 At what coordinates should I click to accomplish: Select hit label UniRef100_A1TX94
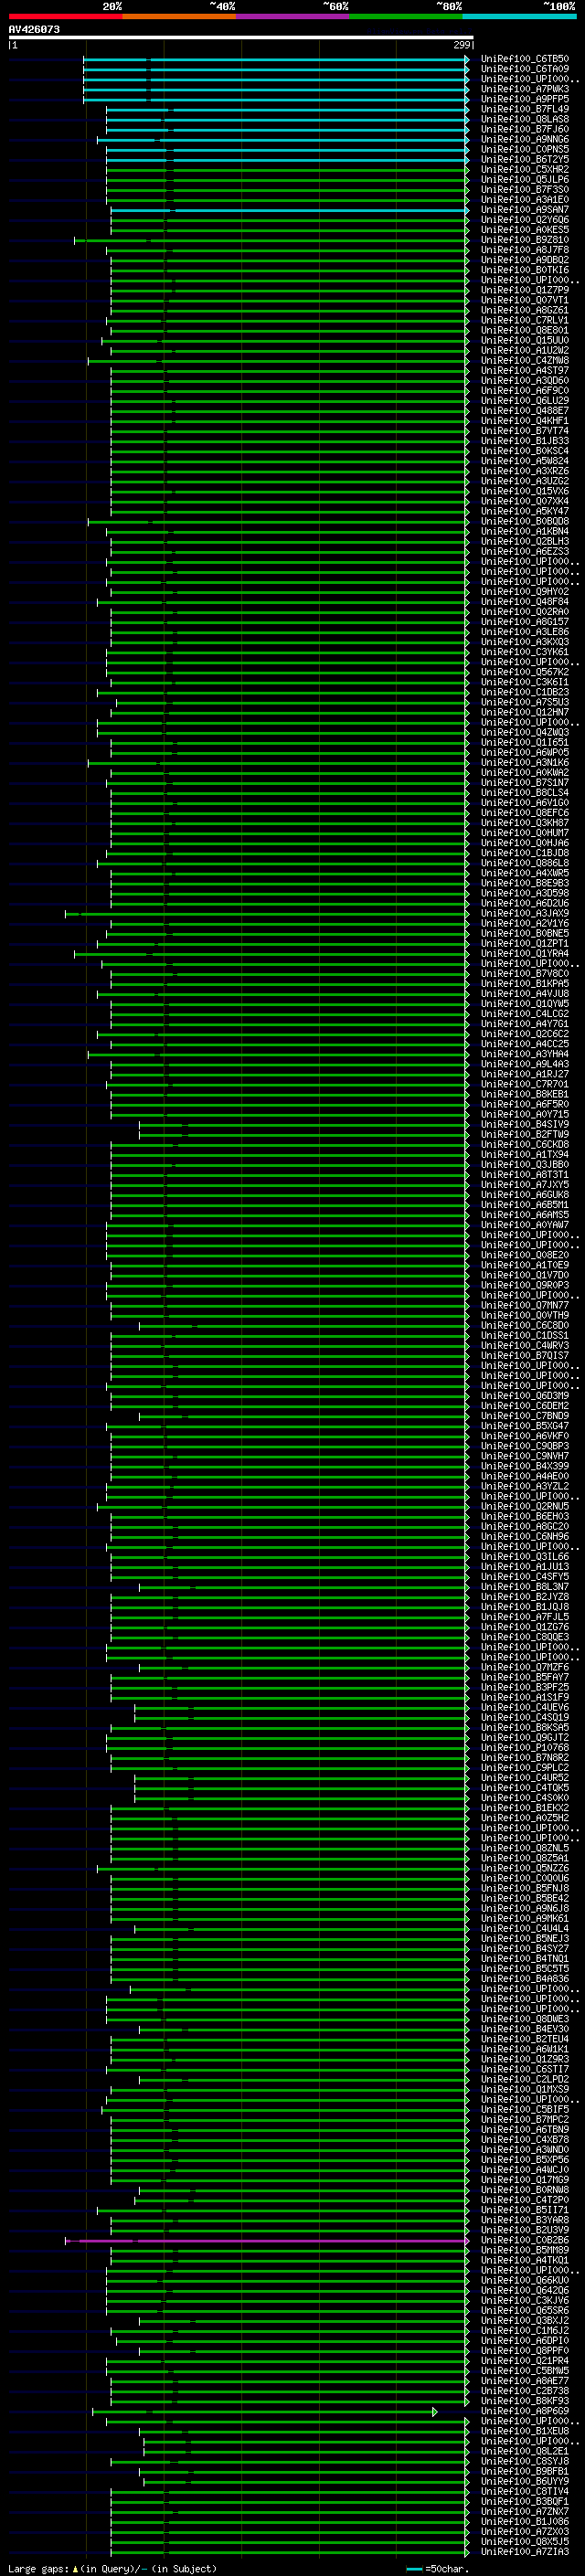(525, 1154)
